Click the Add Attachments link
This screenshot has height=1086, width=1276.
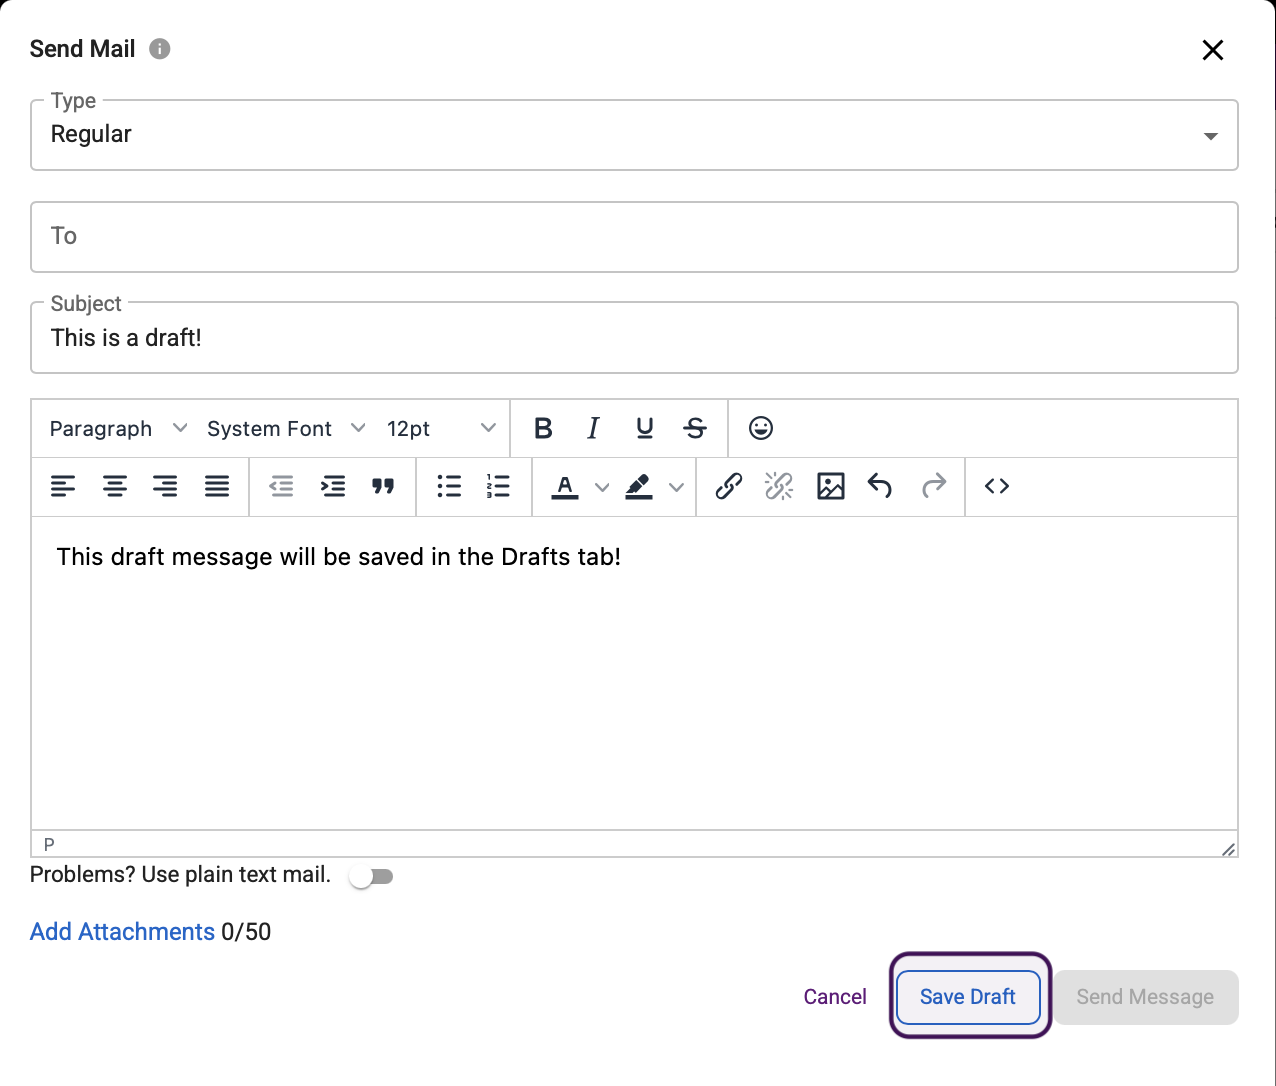pyautogui.click(x=122, y=932)
